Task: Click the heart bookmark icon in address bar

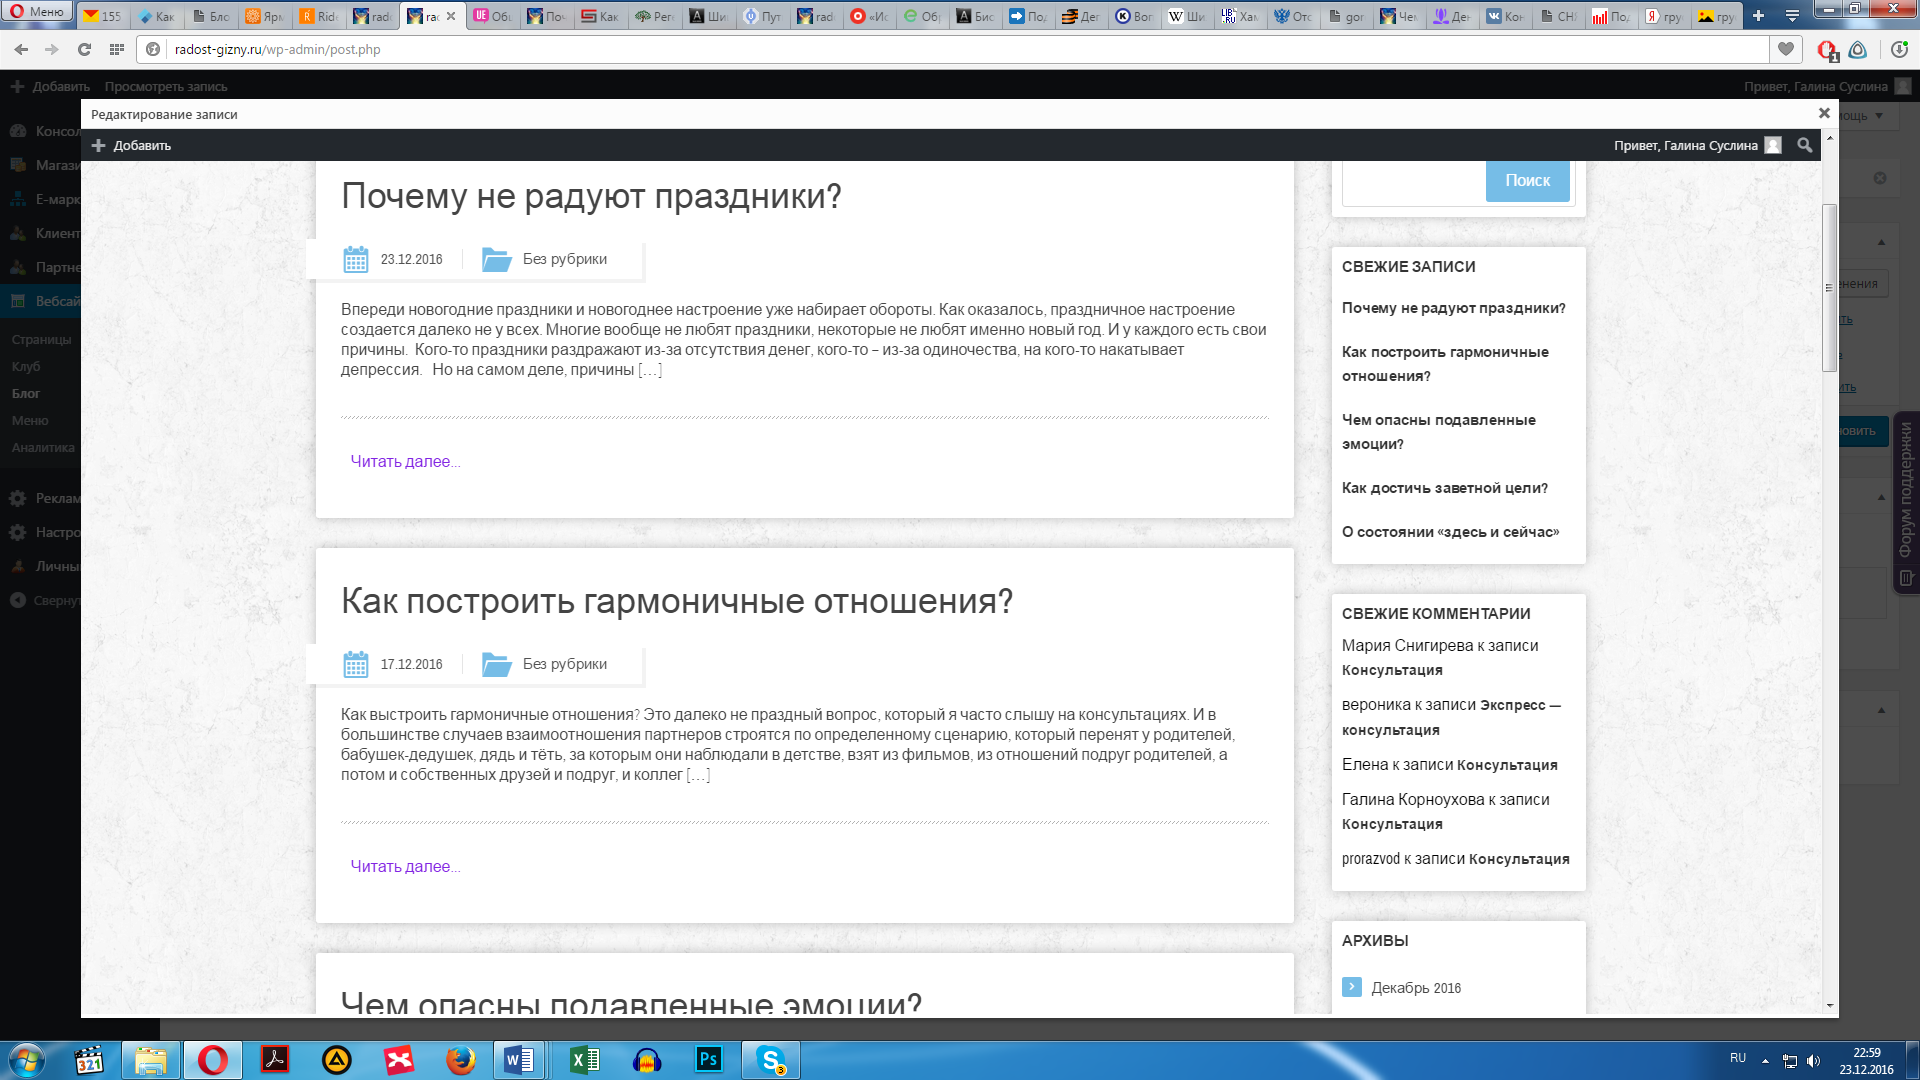Action: pos(1786,49)
